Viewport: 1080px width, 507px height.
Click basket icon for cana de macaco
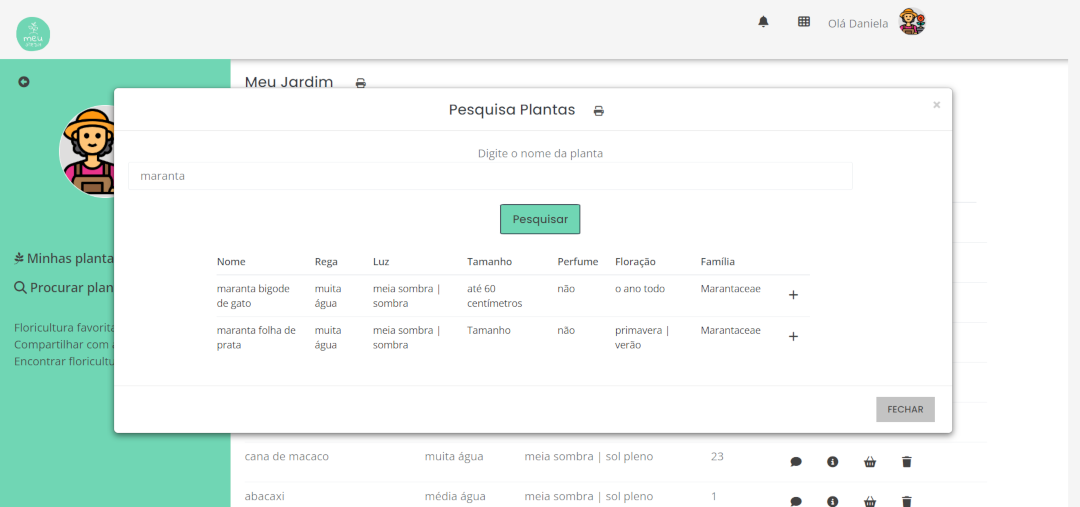pos(870,462)
